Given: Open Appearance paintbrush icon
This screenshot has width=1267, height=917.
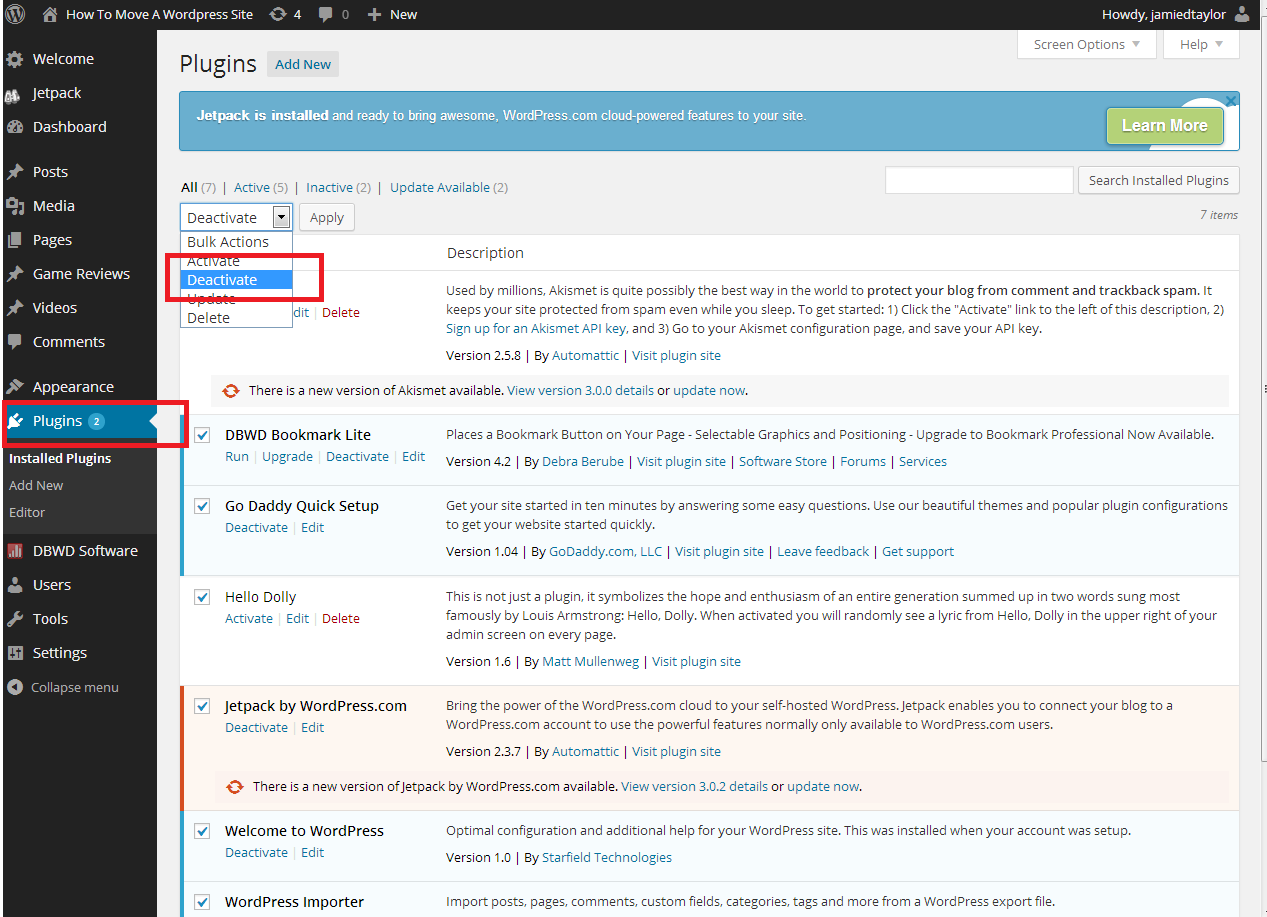Looking at the screenshot, I should [15, 387].
